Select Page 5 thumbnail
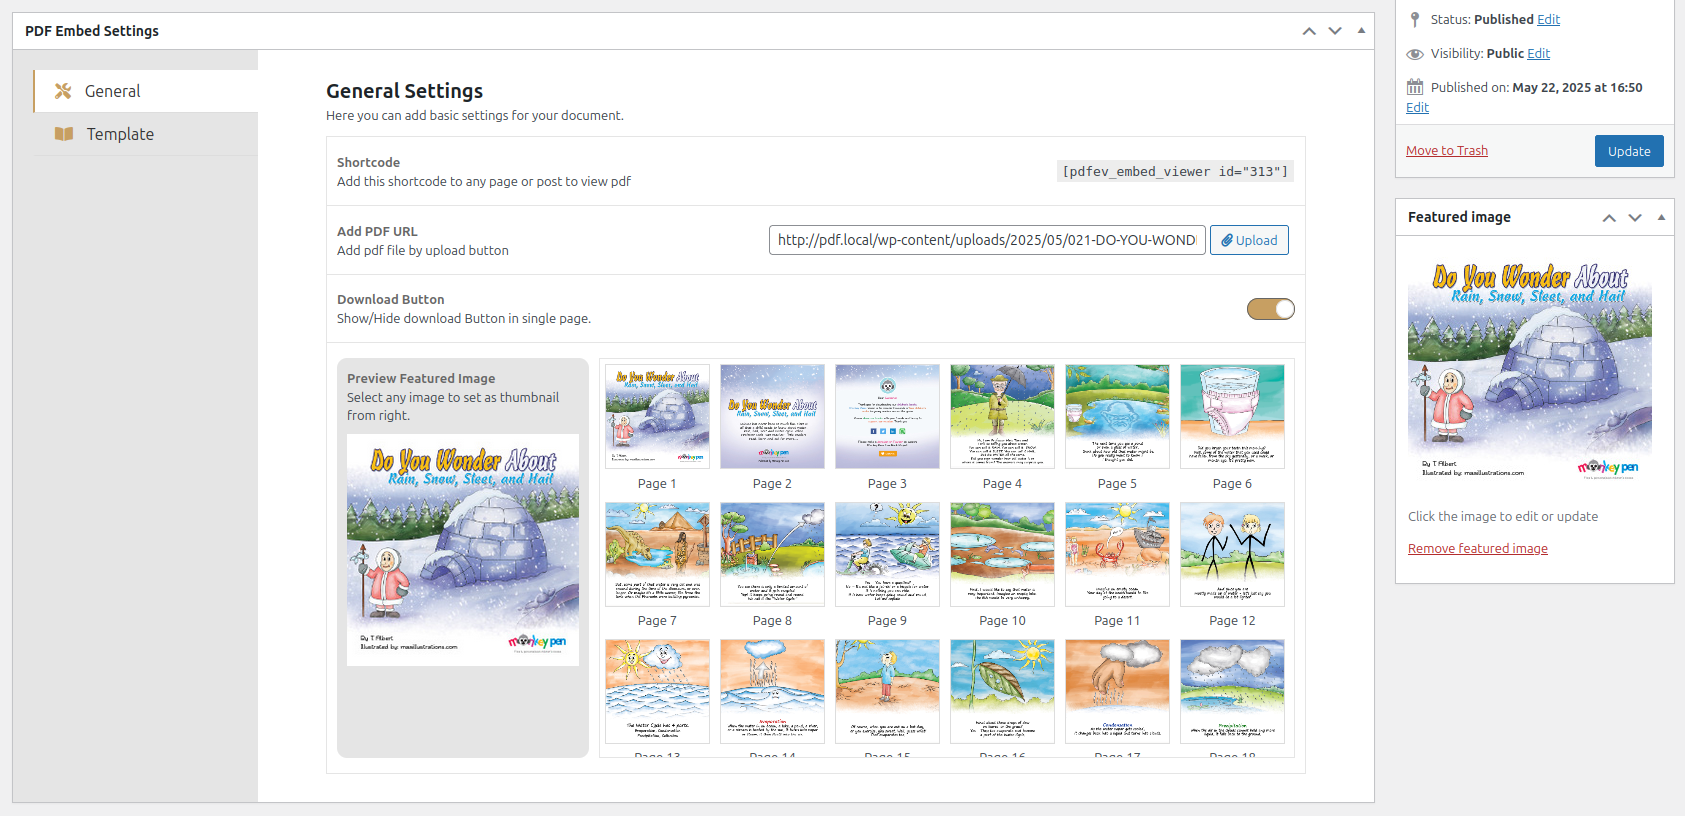 click(1117, 416)
